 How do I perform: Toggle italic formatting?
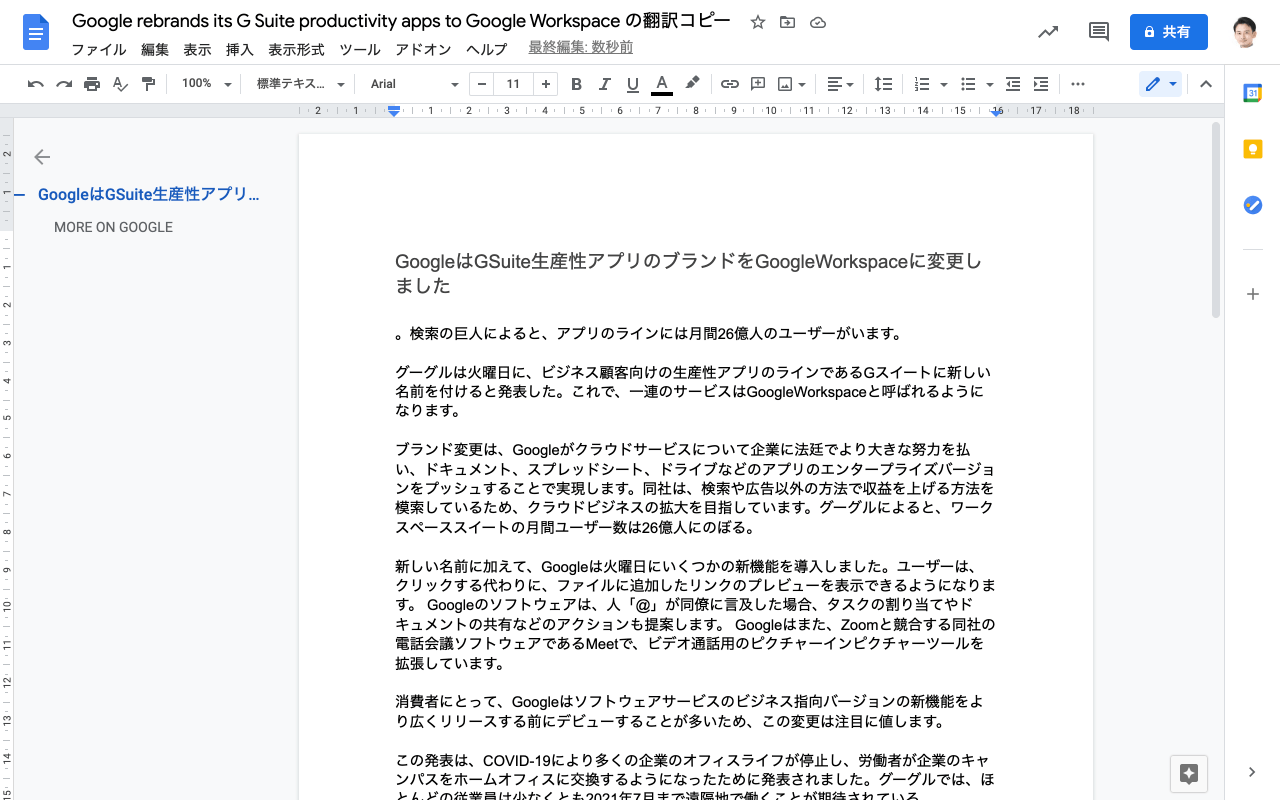(604, 84)
